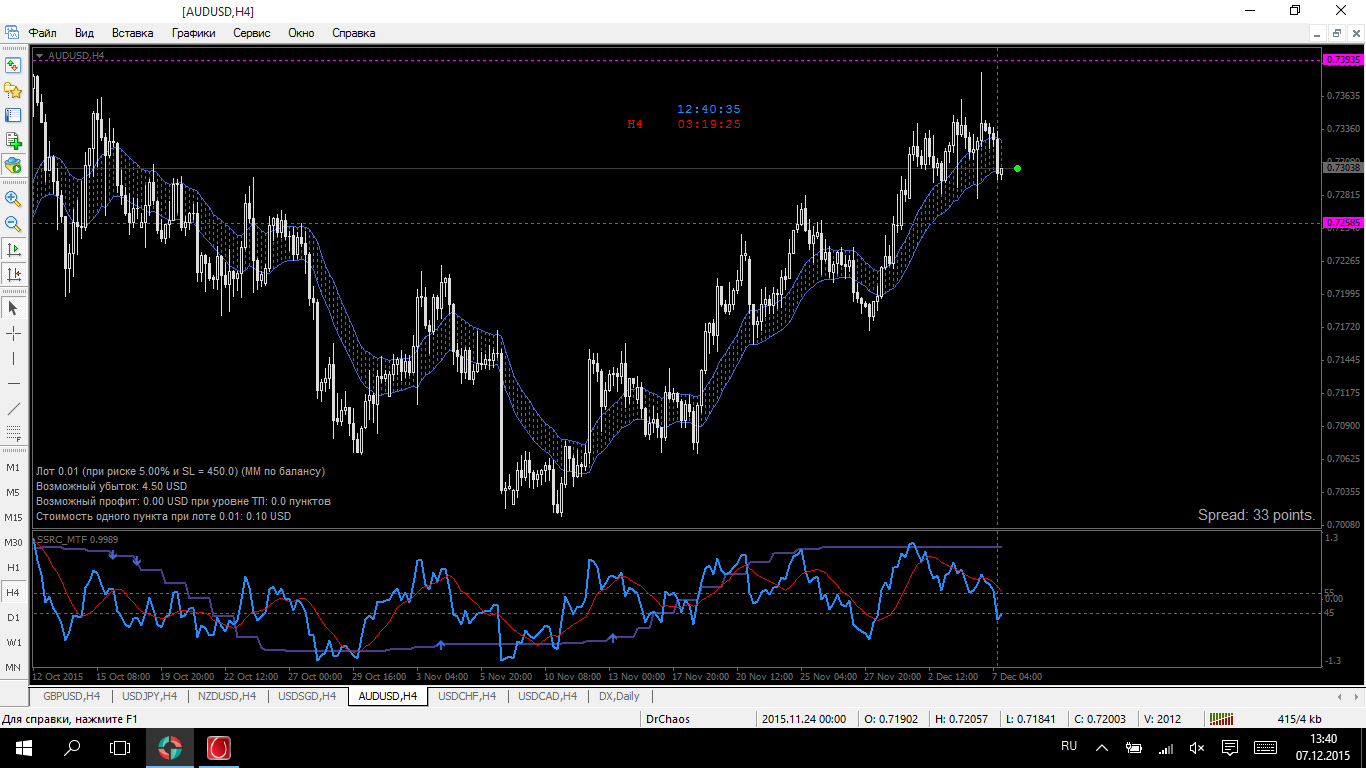Open the Файл menu
The width and height of the screenshot is (1366, 768).
[43, 33]
